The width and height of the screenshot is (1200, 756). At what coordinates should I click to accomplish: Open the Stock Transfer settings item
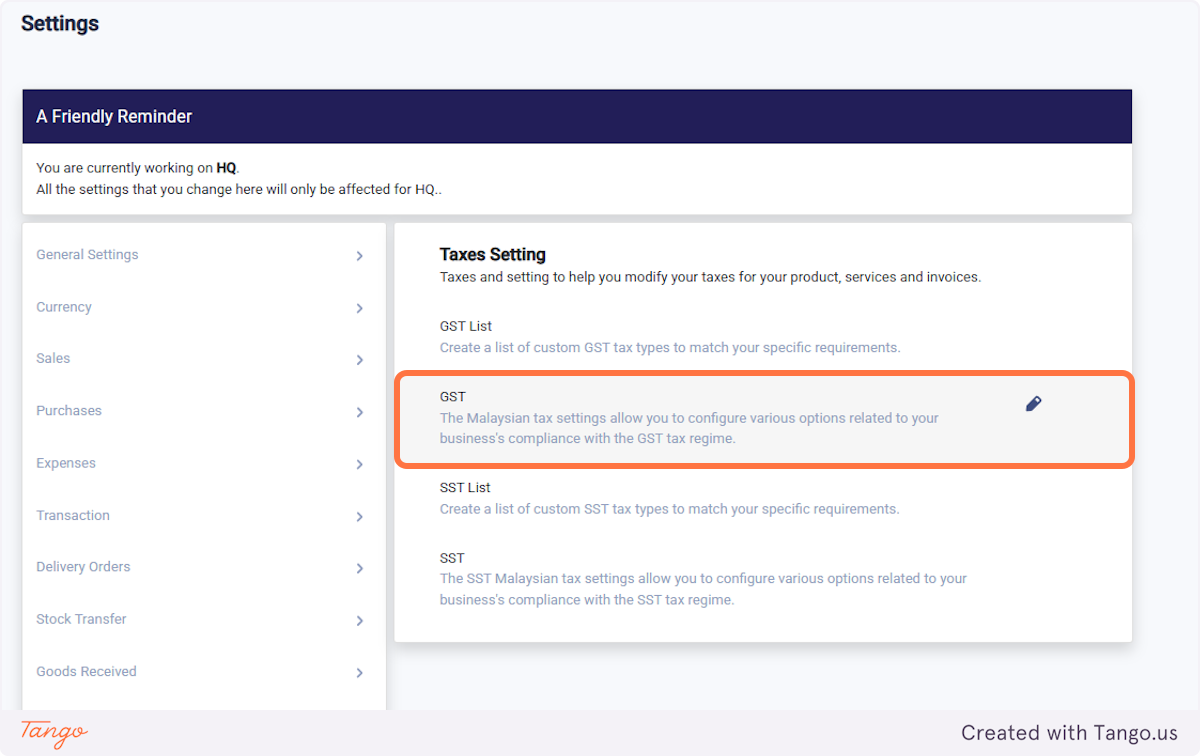(204, 619)
